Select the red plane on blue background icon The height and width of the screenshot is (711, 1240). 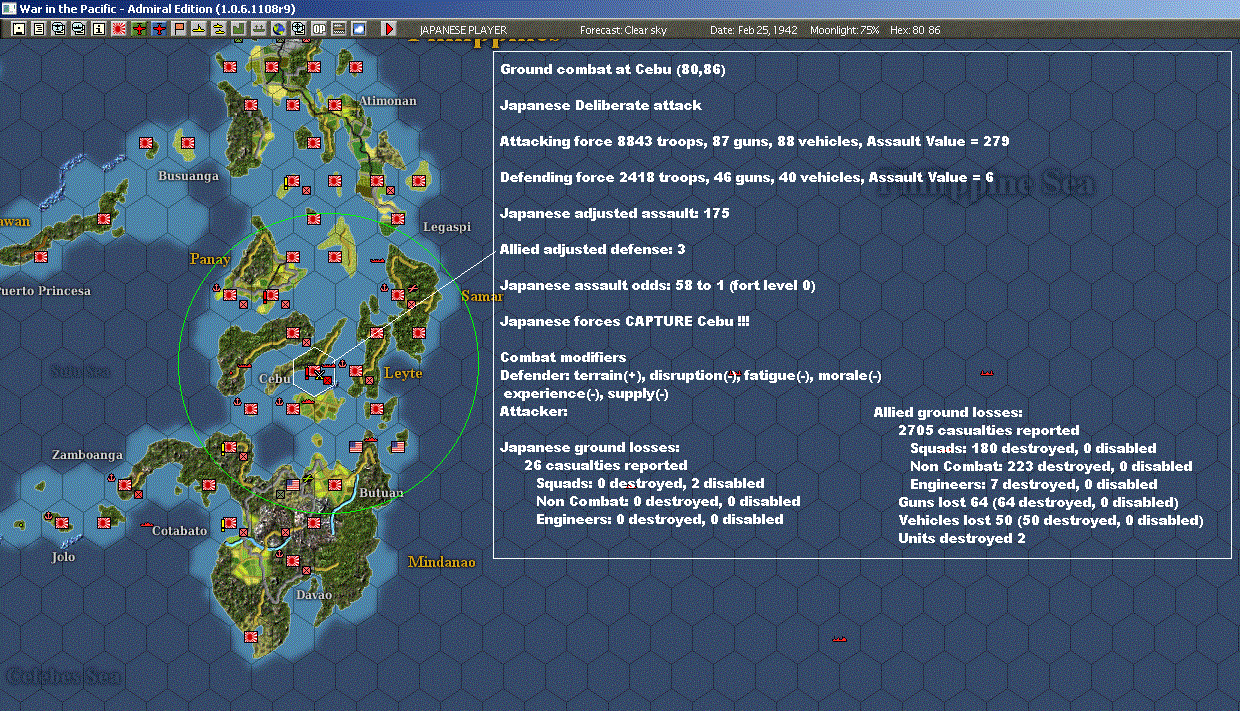159,29
